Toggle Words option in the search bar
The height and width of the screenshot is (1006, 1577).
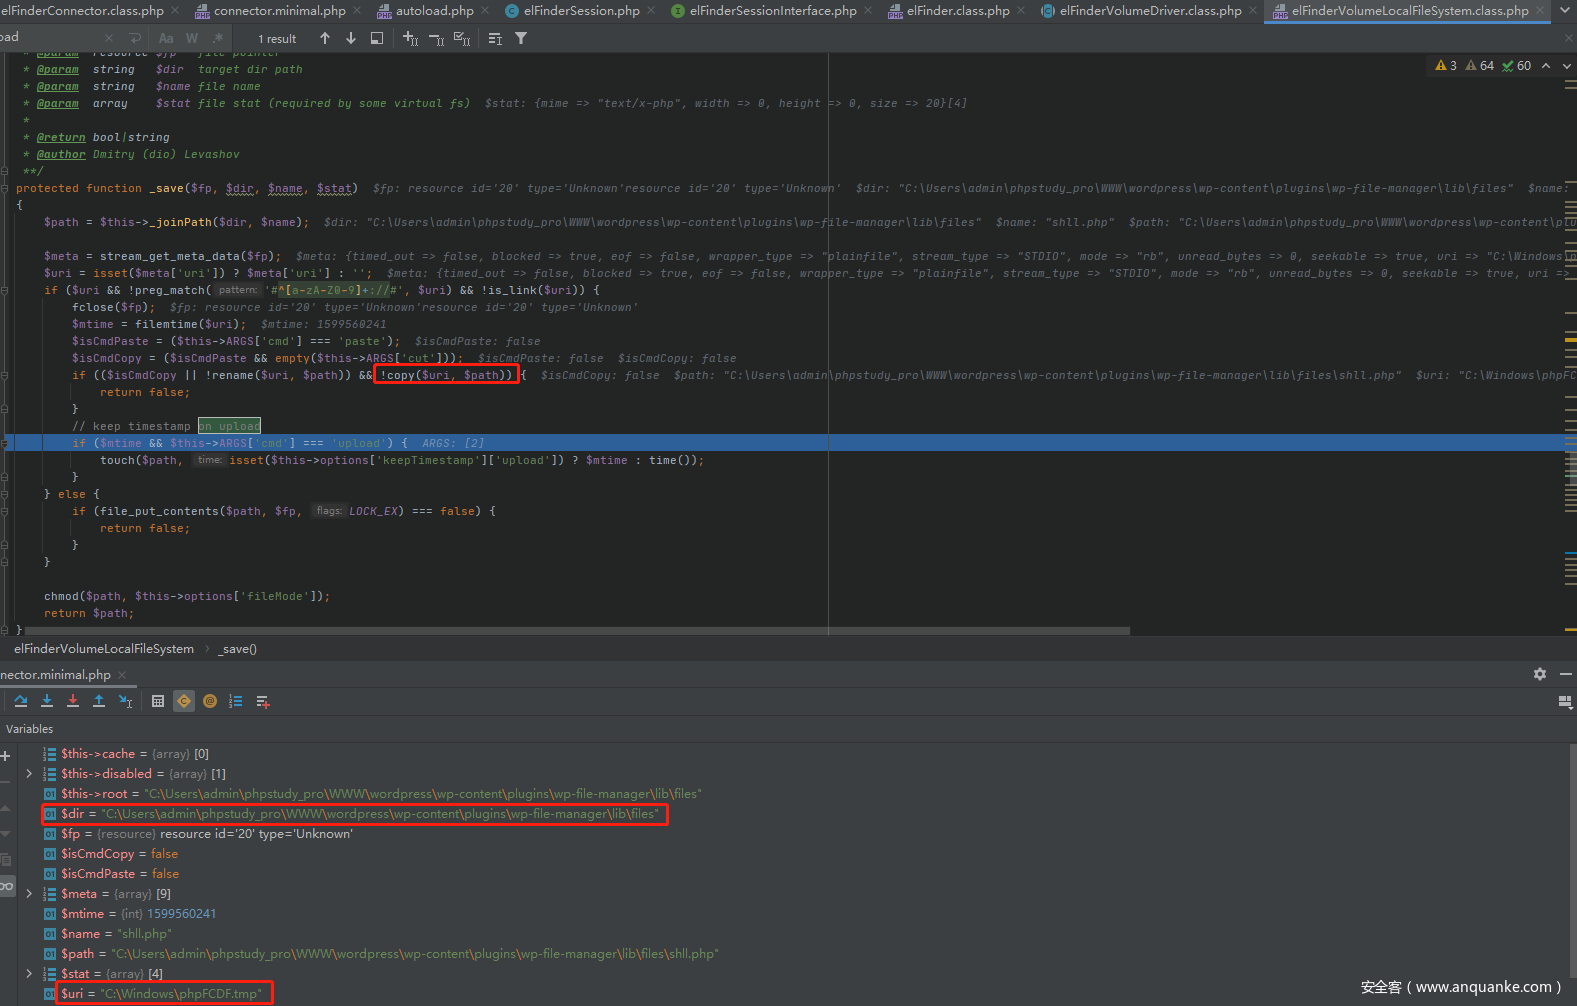tap(192, 38)
